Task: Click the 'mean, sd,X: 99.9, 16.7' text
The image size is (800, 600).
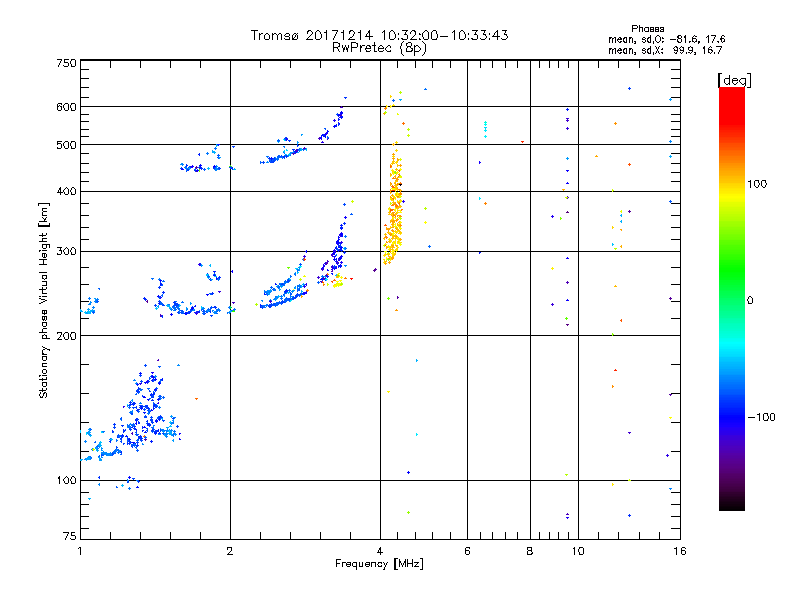Action: coord(665,50)
